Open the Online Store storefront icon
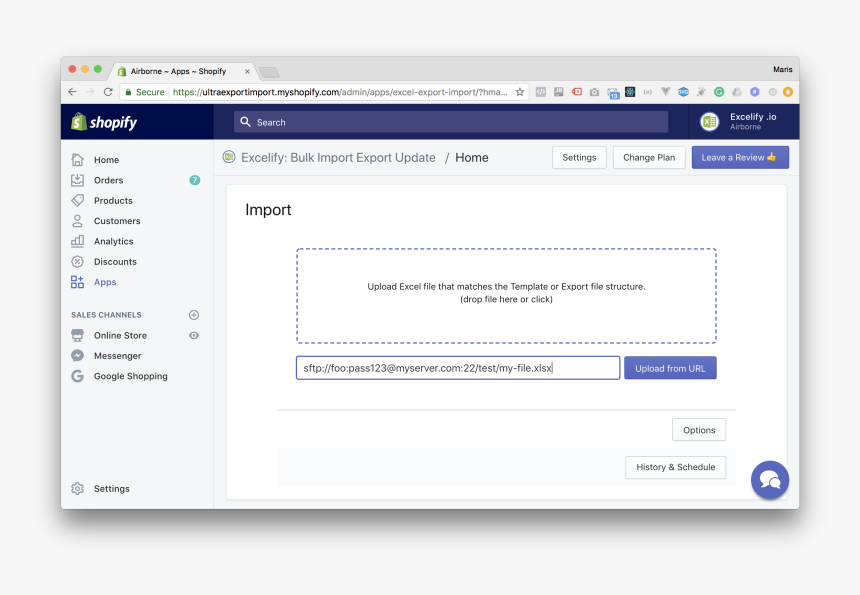 point(77,335)
